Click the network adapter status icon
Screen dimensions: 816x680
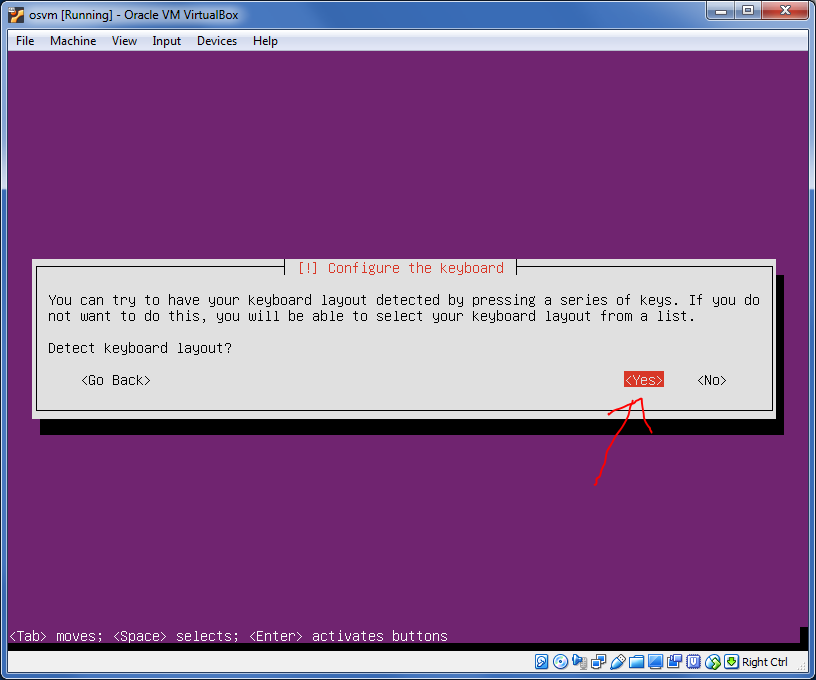(x=598, y=662)
